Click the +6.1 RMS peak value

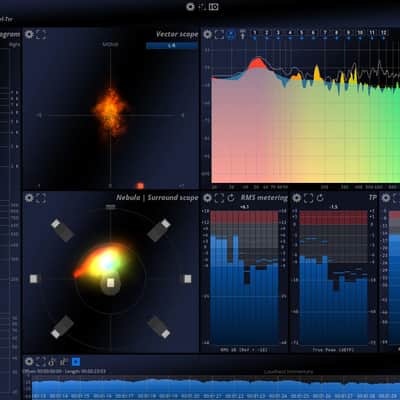(x=244, y=207)
